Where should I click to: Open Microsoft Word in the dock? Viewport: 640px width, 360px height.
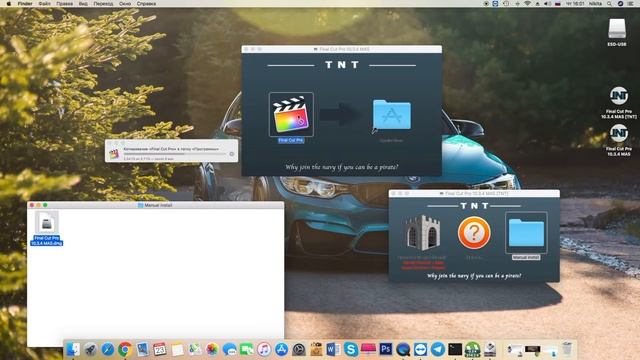coord(333,349)
